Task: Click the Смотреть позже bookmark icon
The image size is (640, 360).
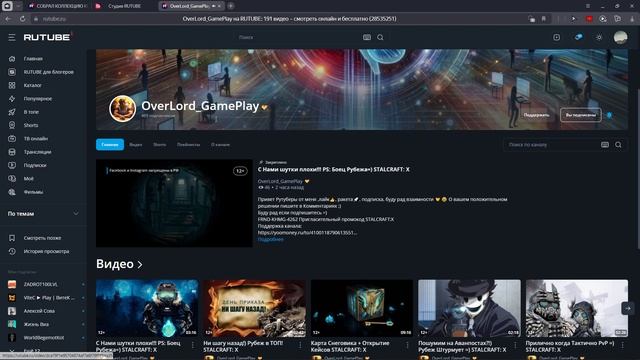Action: (x=12, y=238)
